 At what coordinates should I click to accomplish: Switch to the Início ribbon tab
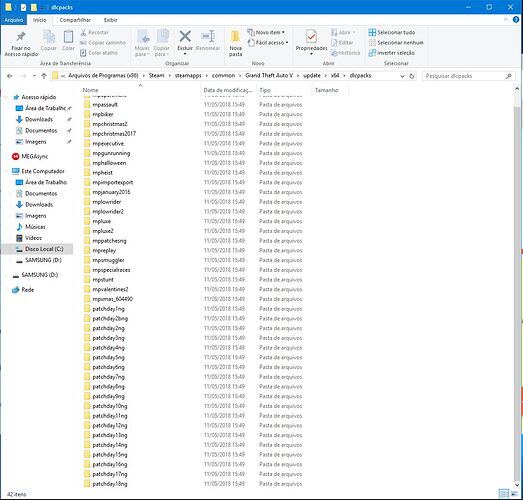point(39,20)
